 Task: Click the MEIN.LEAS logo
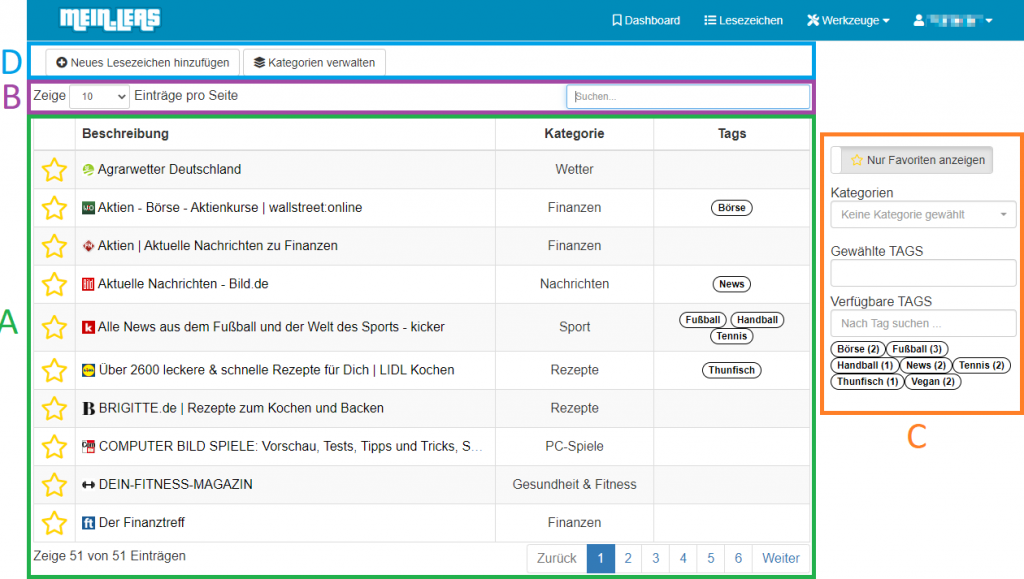[x=109, y=19]
